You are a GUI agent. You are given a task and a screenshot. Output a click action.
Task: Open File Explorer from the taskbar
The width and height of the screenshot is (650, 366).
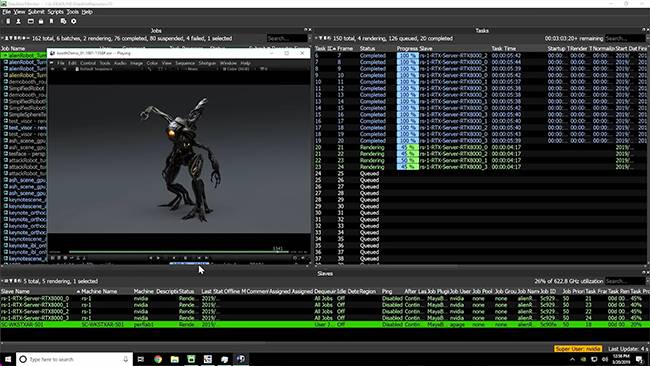175,359
